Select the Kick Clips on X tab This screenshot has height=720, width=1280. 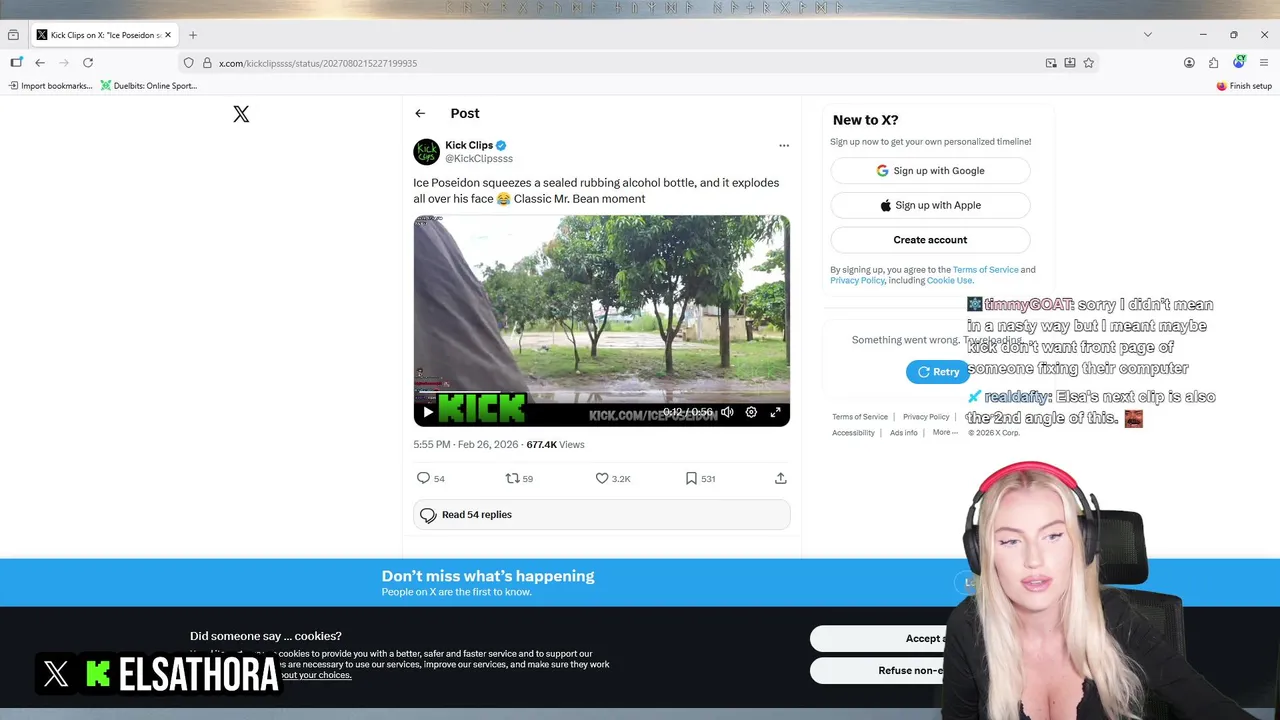[x=104, y=35]
